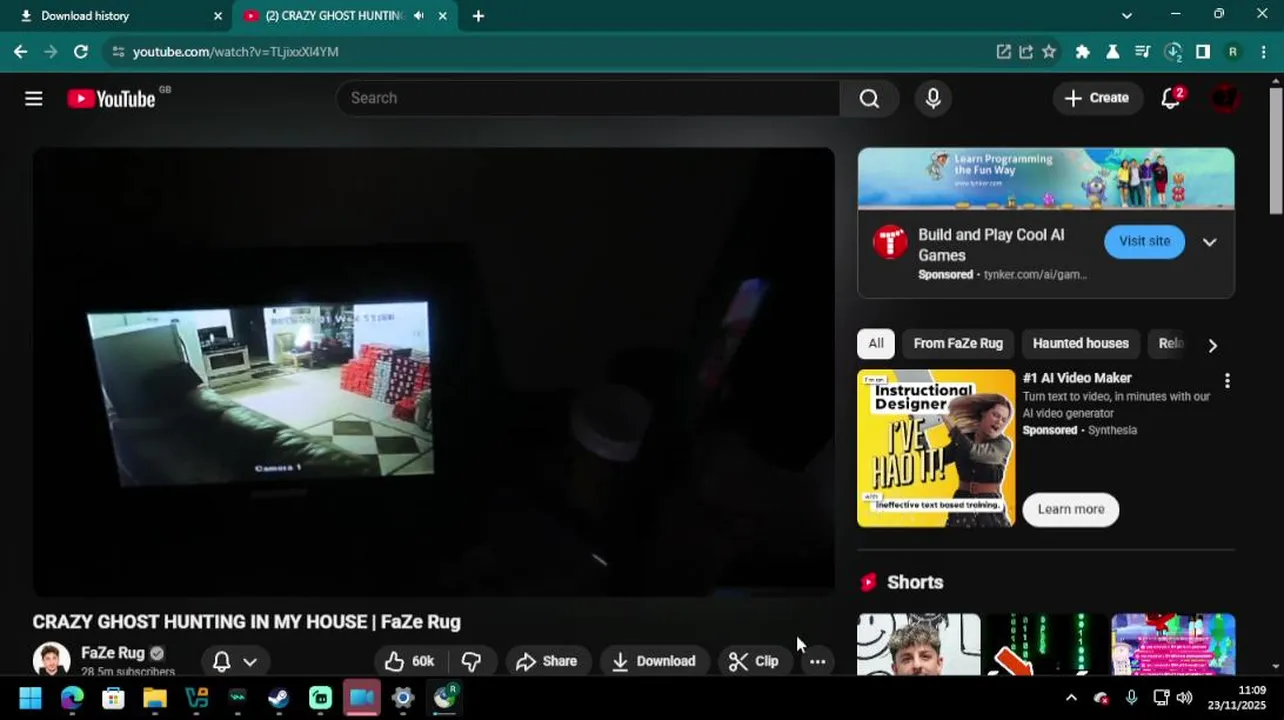The height and width of the screenshot is (720, 1284).
Task: Switch to Download history tab
Action: 118,16
